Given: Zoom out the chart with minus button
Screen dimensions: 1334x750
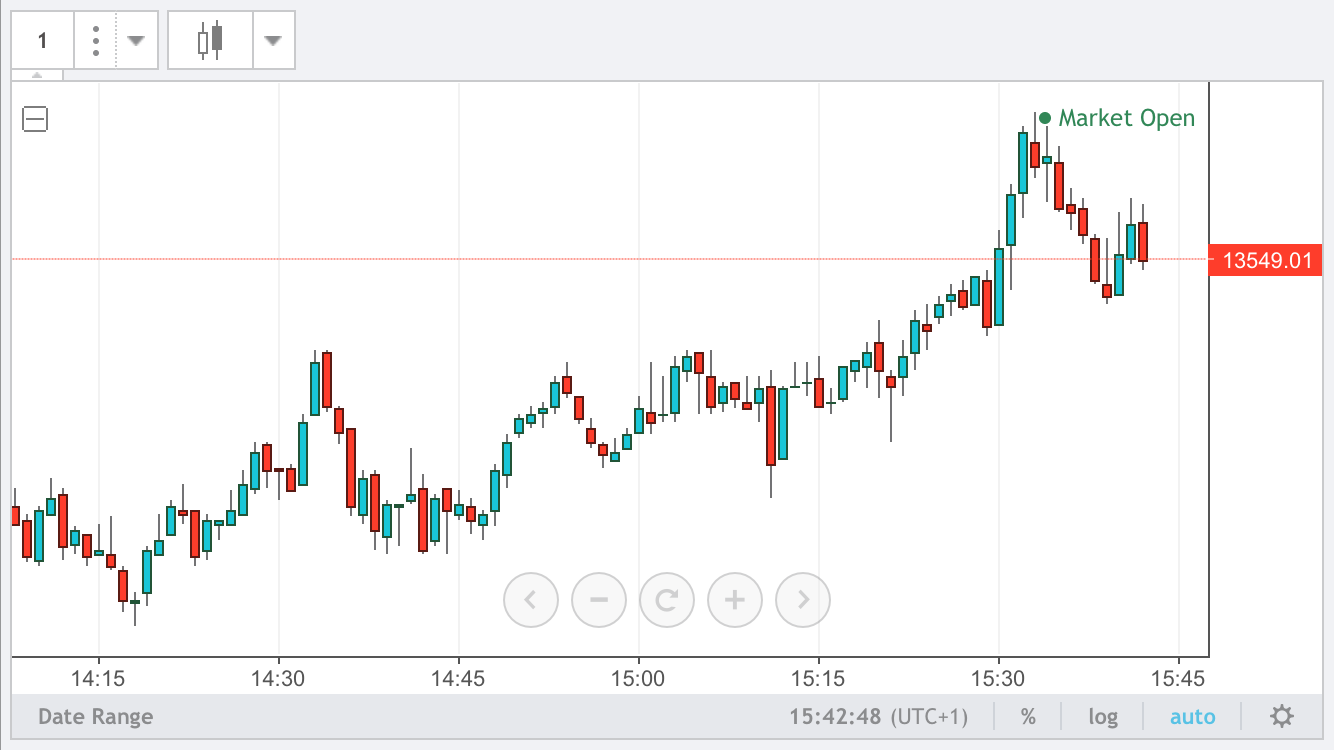Looking at the screenshot, I should click(x=599, y=600).
